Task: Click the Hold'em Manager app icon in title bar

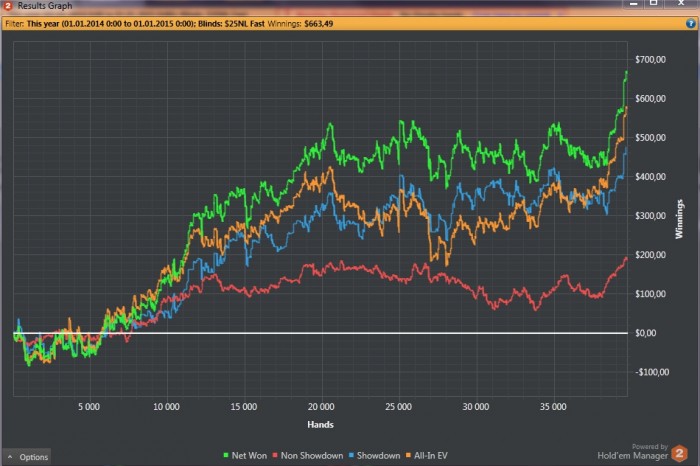Action: pos(7,5)
